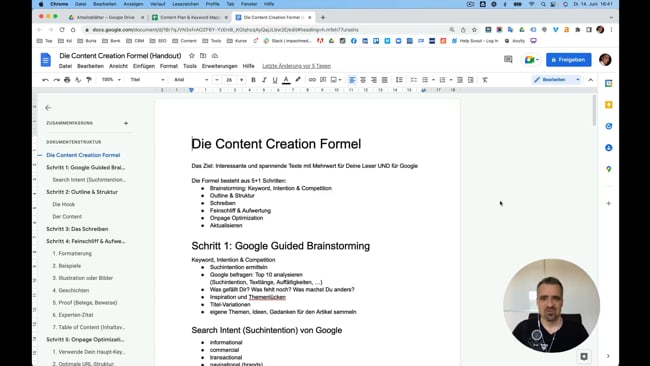Image resolution: width=650 pixels, height=366 pixels.
Task: Toggle Bold formatting
Action: (253, 80)
